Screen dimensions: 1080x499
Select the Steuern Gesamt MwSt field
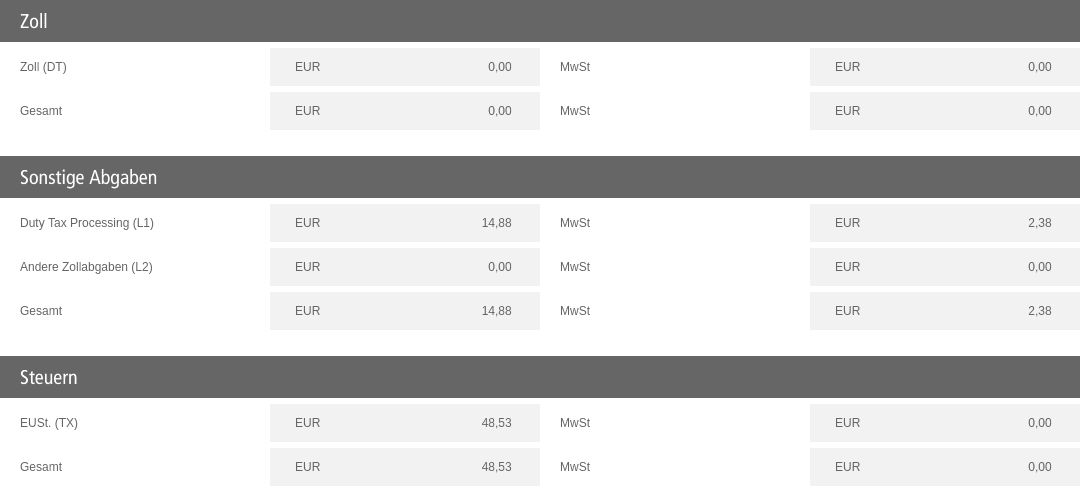tap(945, 467)
